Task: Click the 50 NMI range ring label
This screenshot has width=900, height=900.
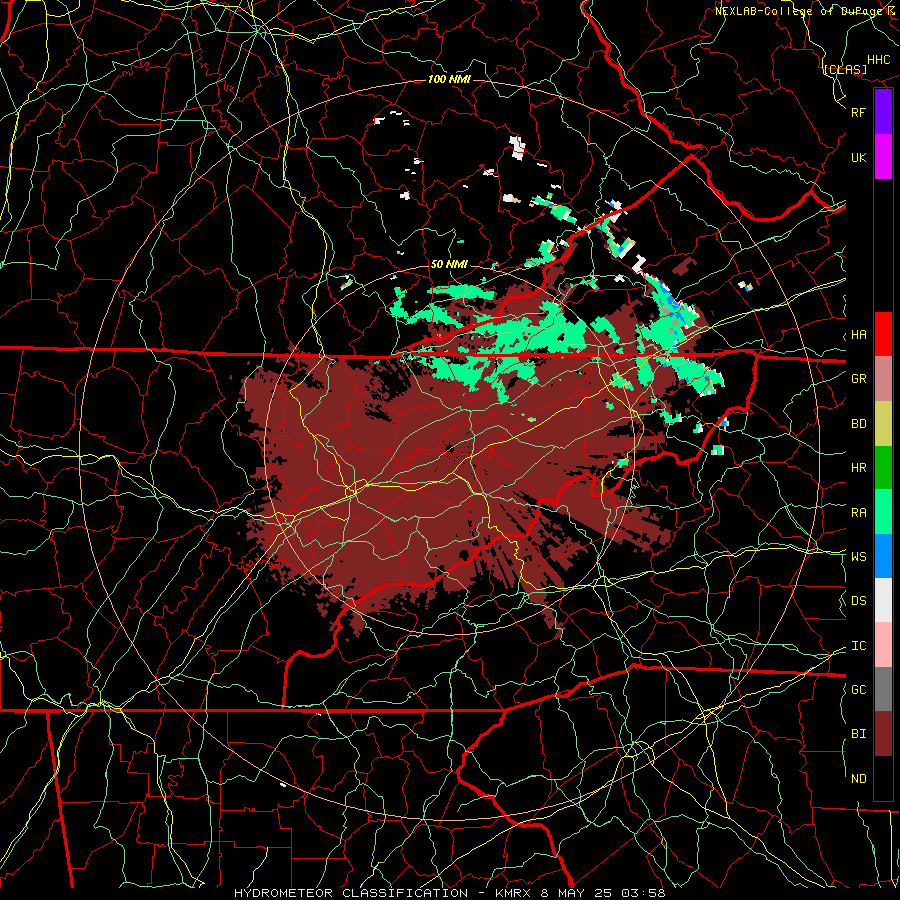Action: point(449,264)
